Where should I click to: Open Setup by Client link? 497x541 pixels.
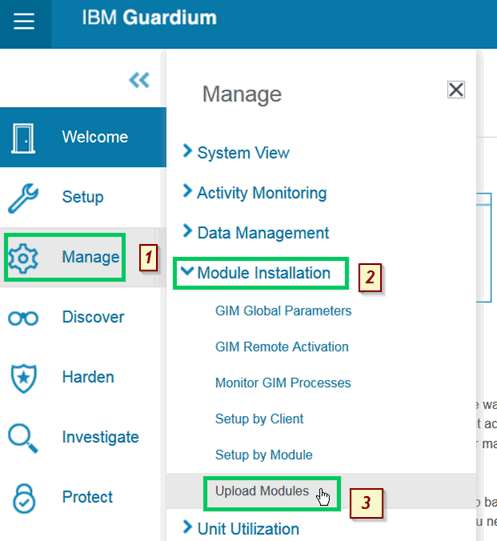(259, 419)
